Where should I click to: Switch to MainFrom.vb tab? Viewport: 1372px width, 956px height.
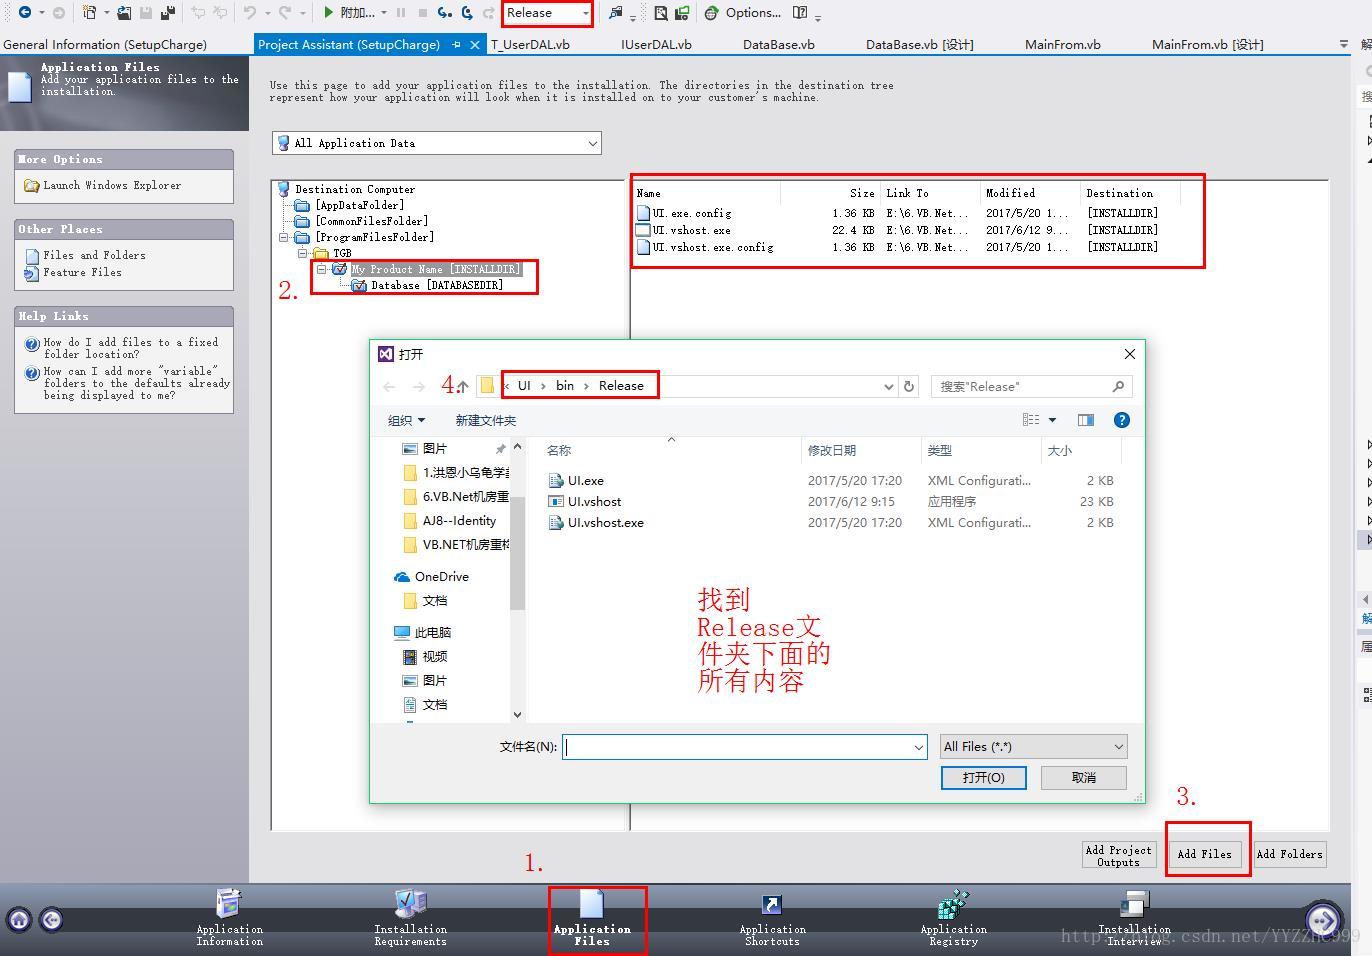(x=1062, y=44)
